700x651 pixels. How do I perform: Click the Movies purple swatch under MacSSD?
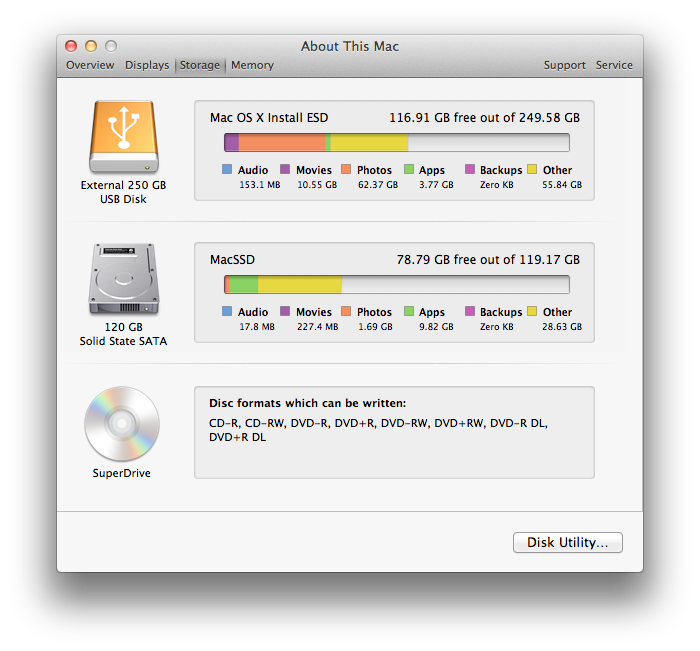pos(285,312)
